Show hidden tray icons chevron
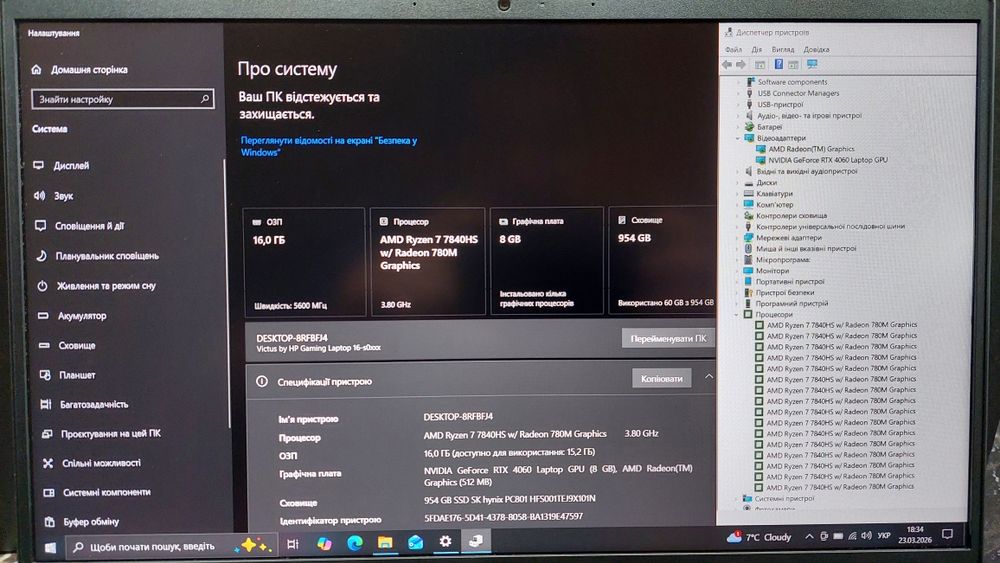This screenshot has height=563, width=1000. coord(809,537)
